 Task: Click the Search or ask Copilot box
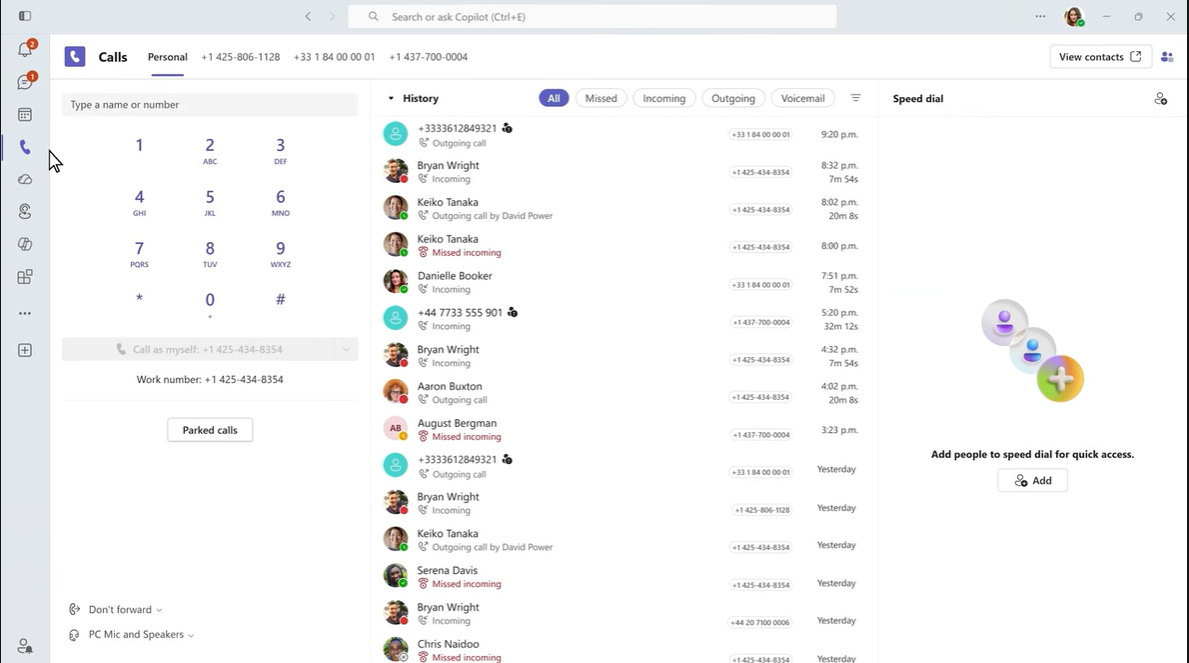(592, 17)
